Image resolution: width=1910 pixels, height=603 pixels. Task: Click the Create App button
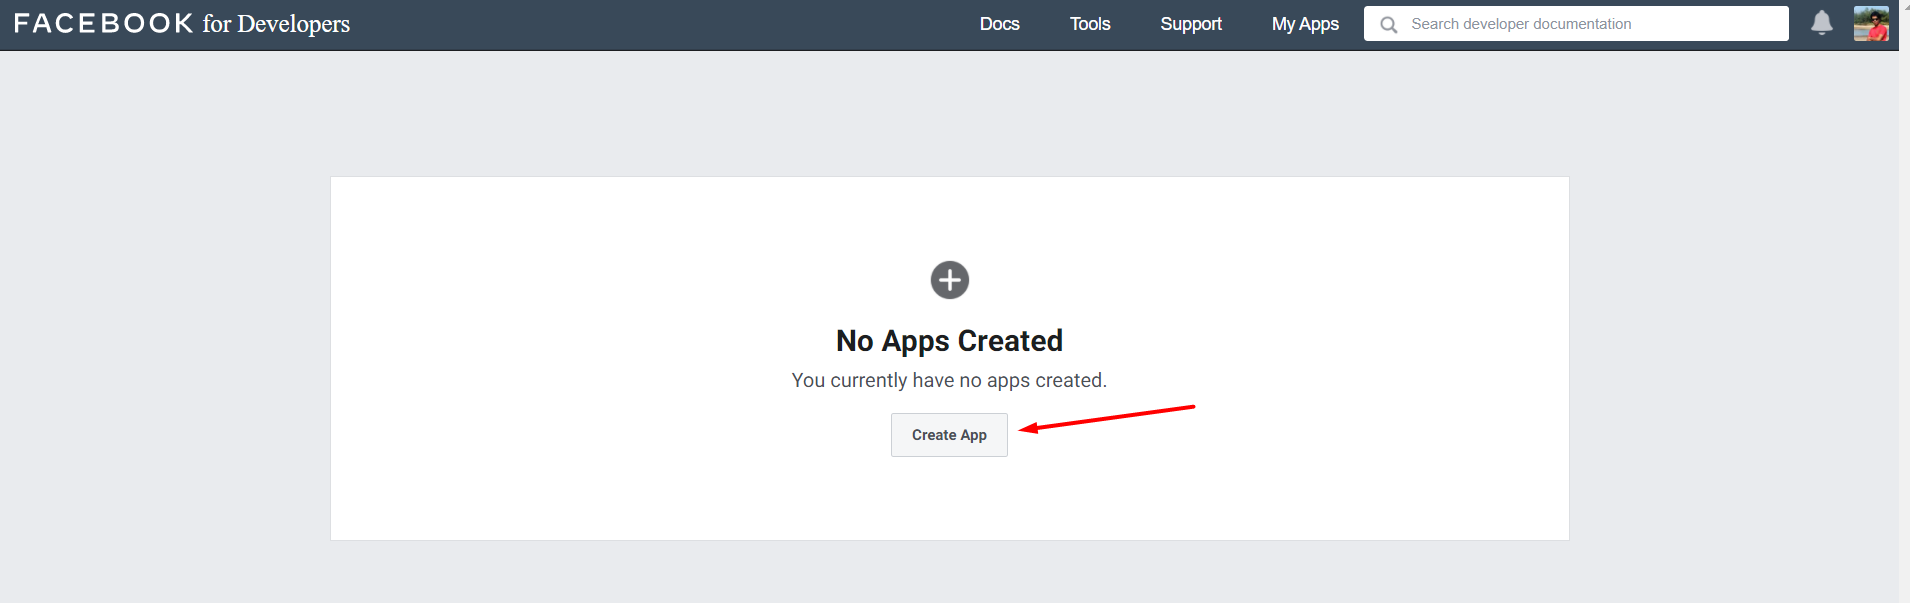click(x=949, y=435)
